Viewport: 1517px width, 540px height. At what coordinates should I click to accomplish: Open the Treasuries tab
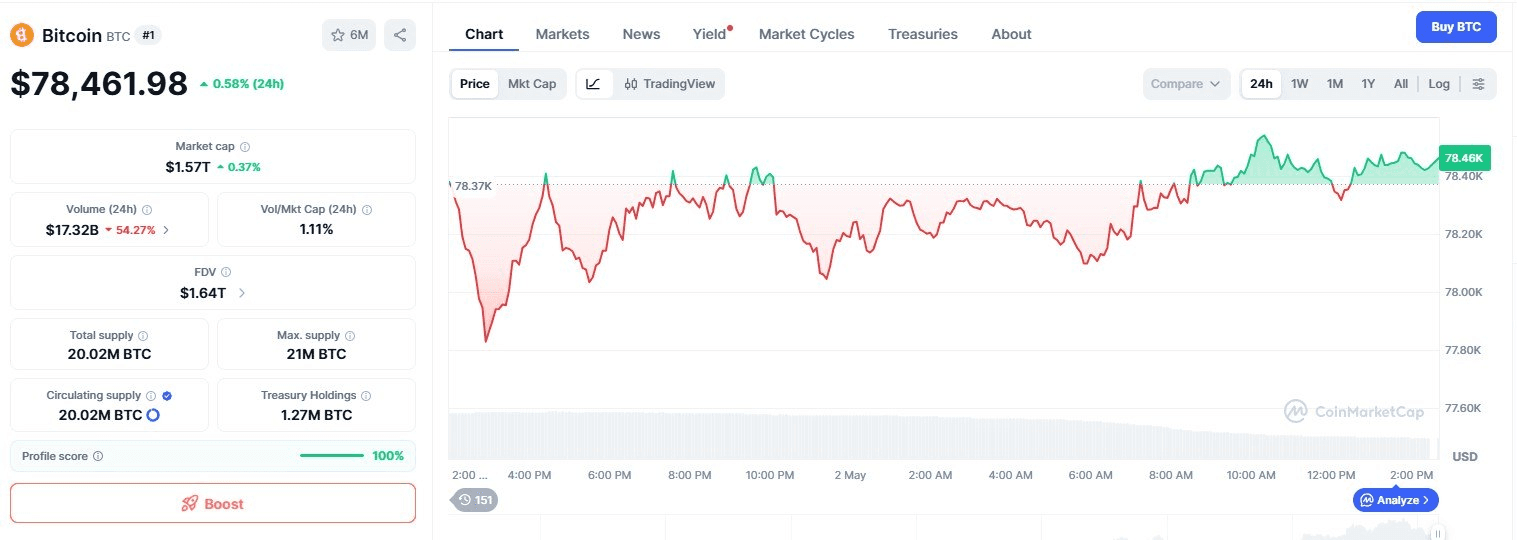[923, 34]
